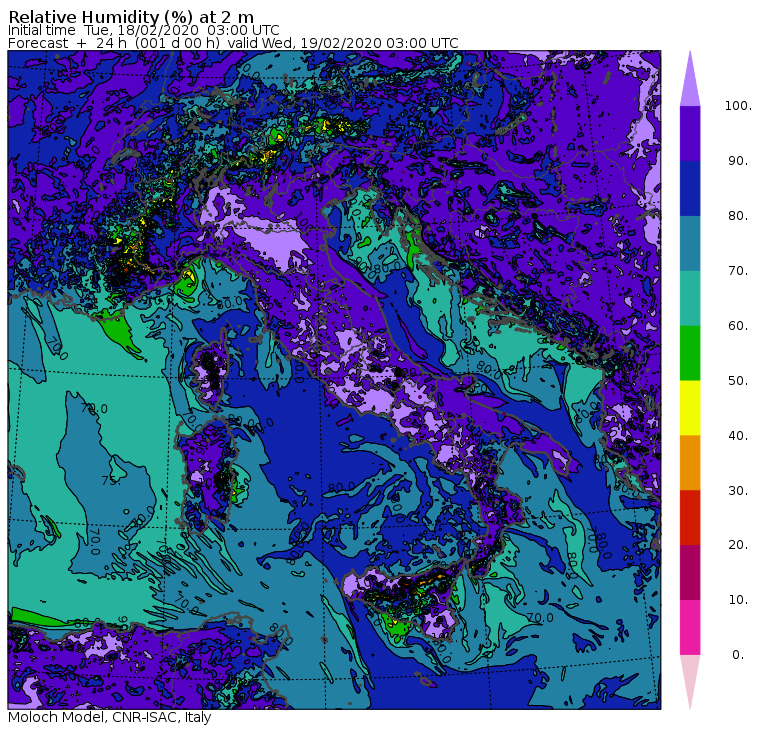Pick the orange 30–40 colorbar segment
Screen dimensions: 760x731
pyautogui.click(x=690, y=463)
